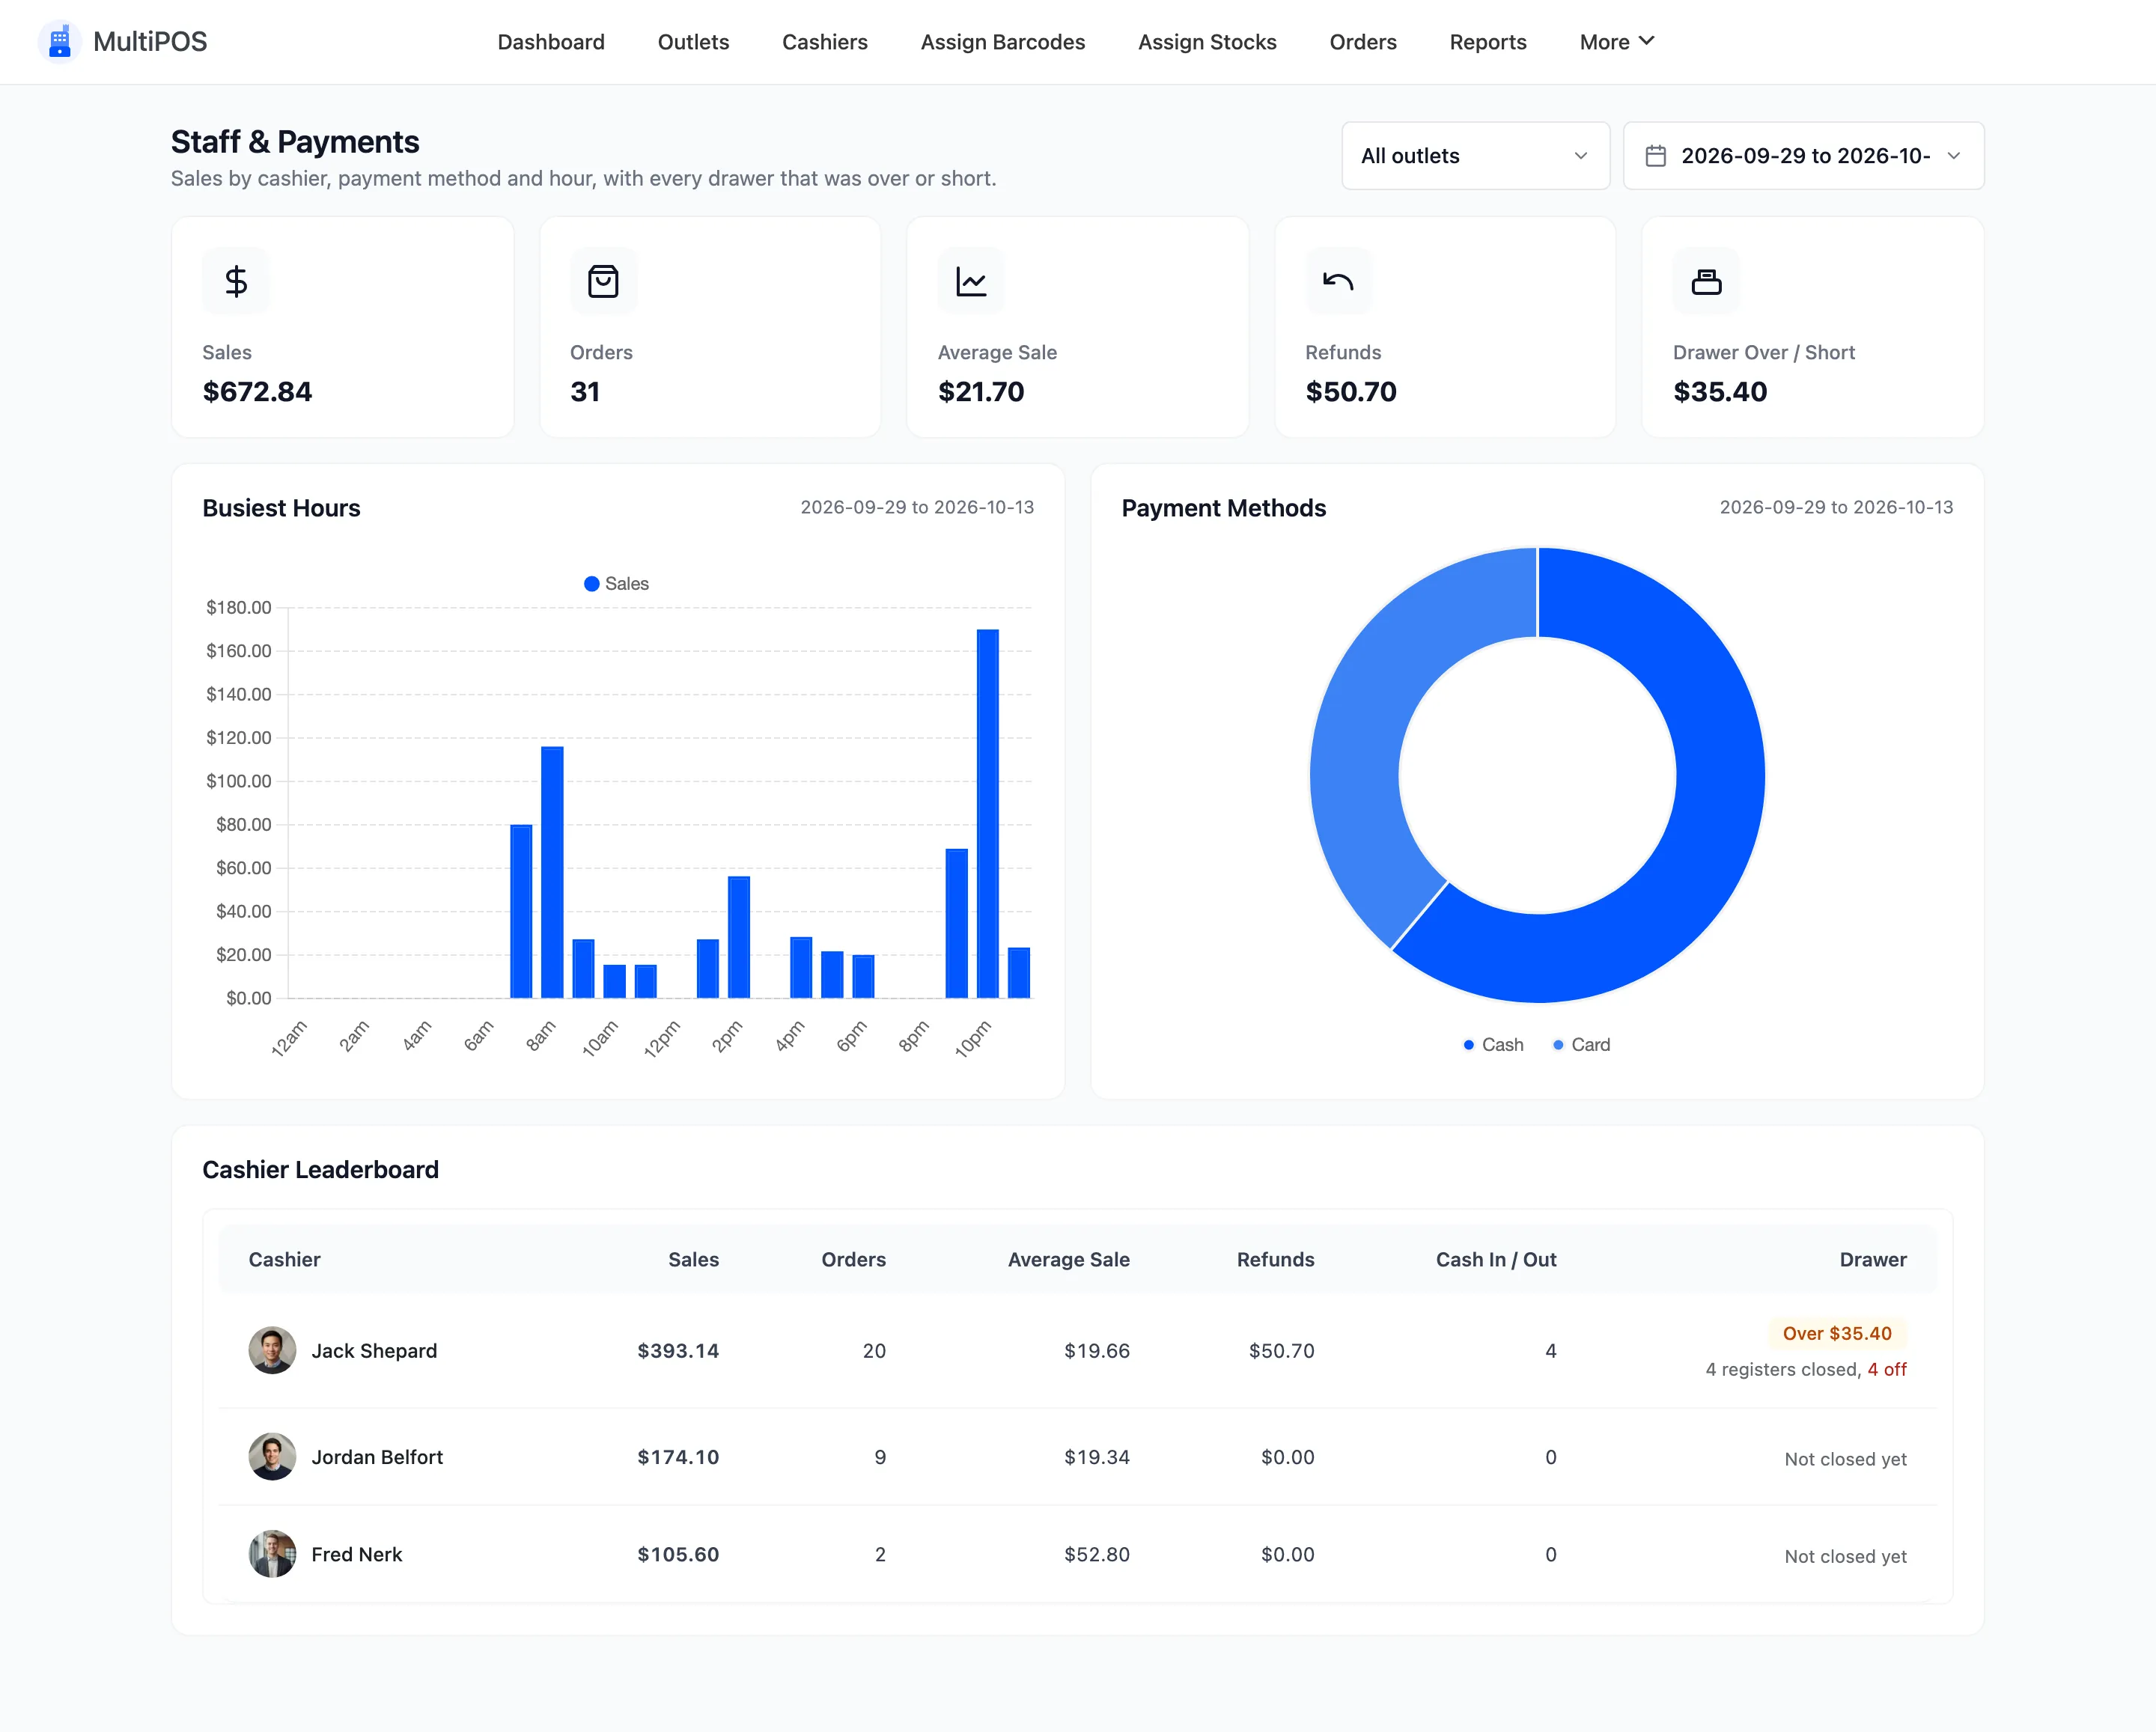Click the Drawer column header
2156x1732 pixels.
click(x=1872, y=1259)
